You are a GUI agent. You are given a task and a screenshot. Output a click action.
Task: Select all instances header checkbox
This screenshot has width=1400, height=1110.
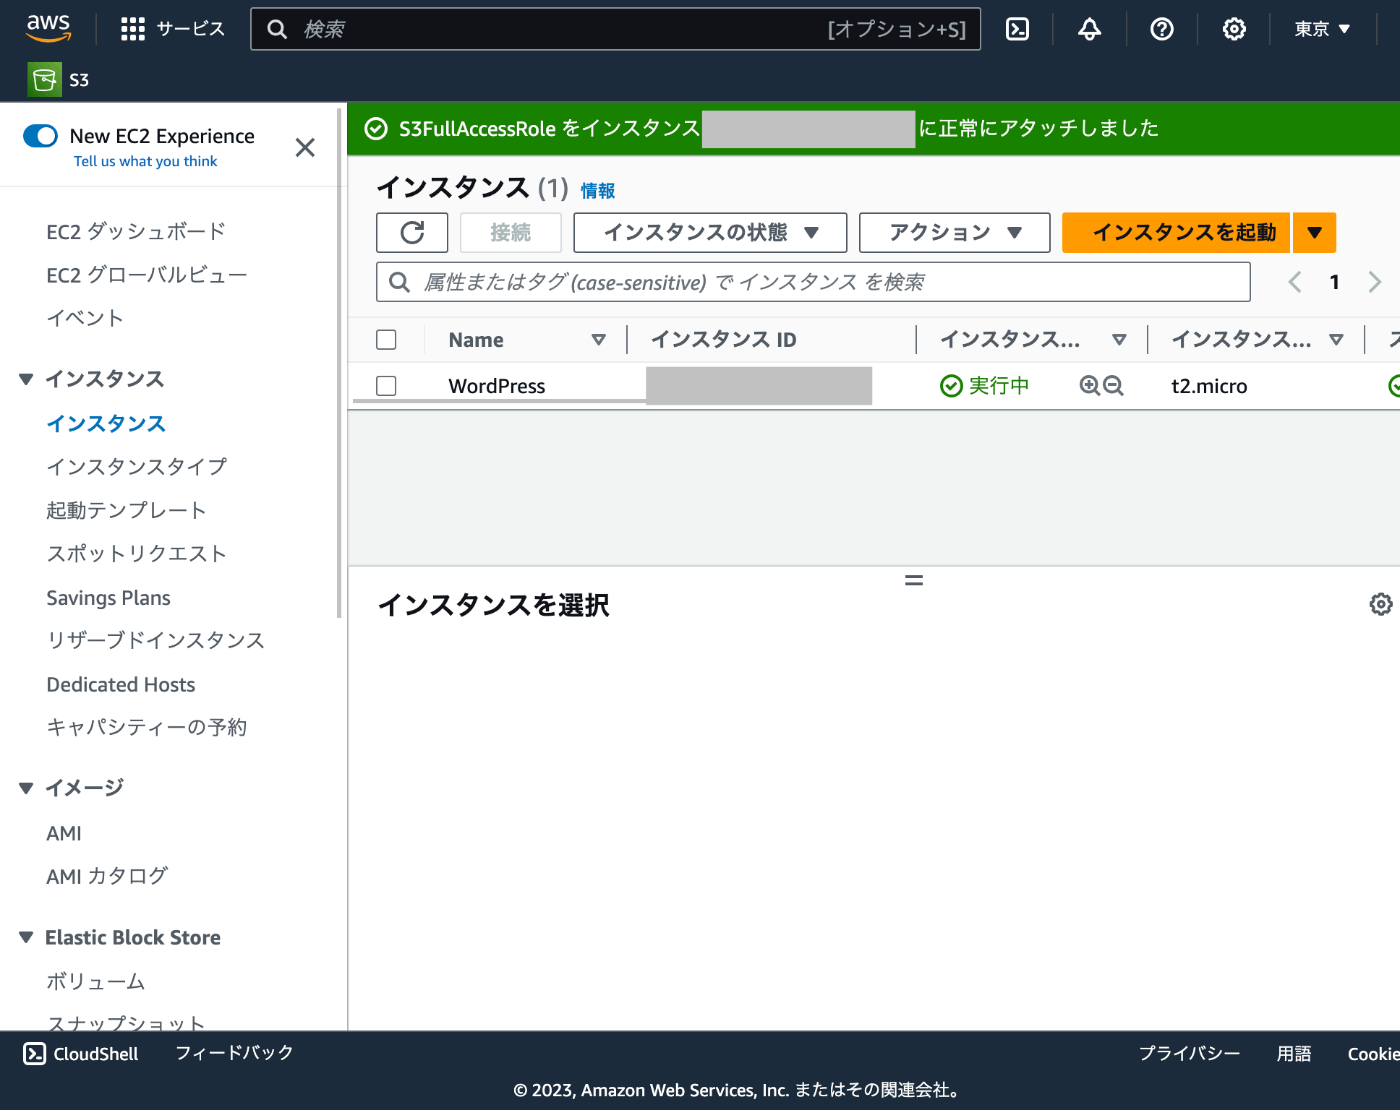pyautogui.click(x=386, y=340)
